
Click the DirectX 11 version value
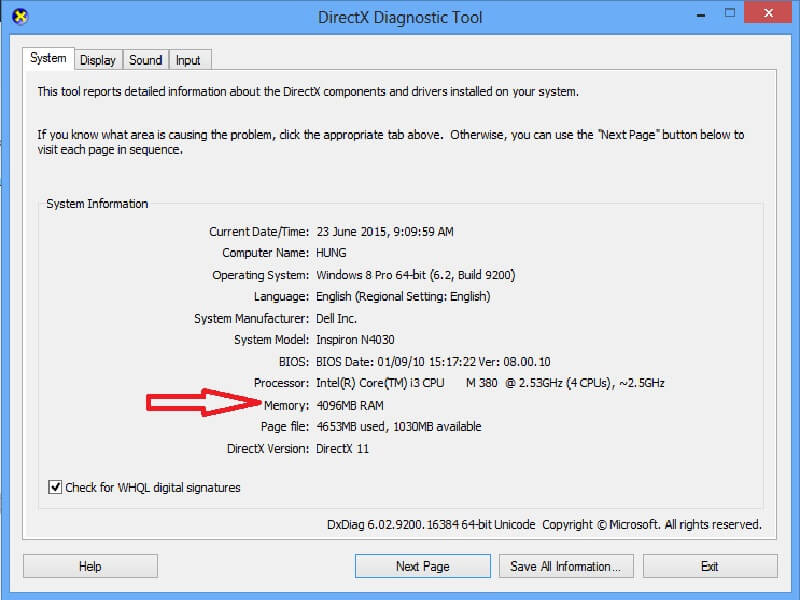pos(342,449)
